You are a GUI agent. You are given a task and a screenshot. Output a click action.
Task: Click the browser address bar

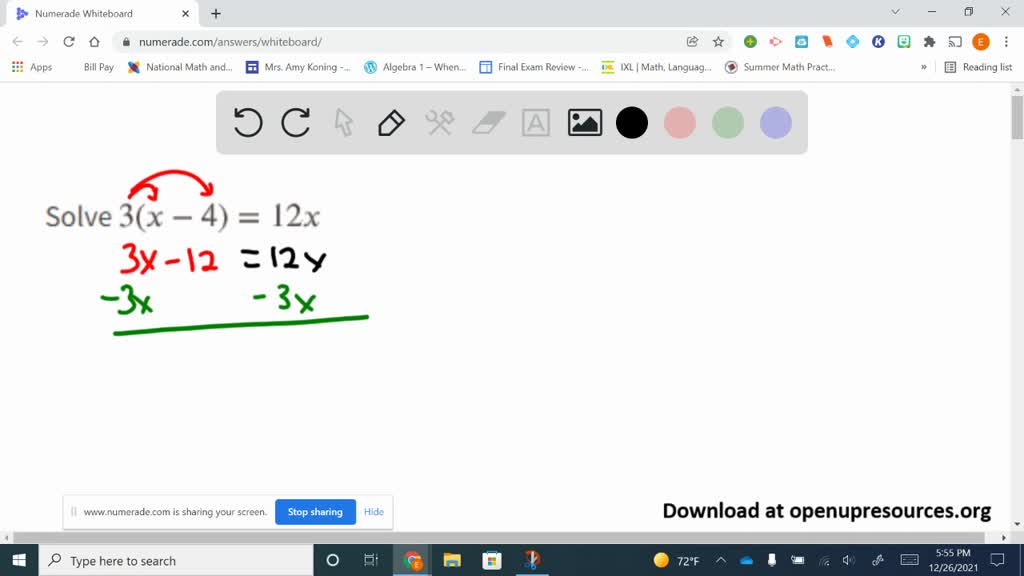pyautogui.click(x=400, y=43)
